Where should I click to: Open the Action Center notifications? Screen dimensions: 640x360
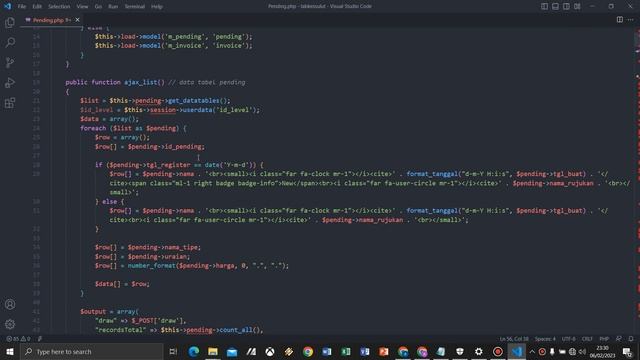click(627, 351)
